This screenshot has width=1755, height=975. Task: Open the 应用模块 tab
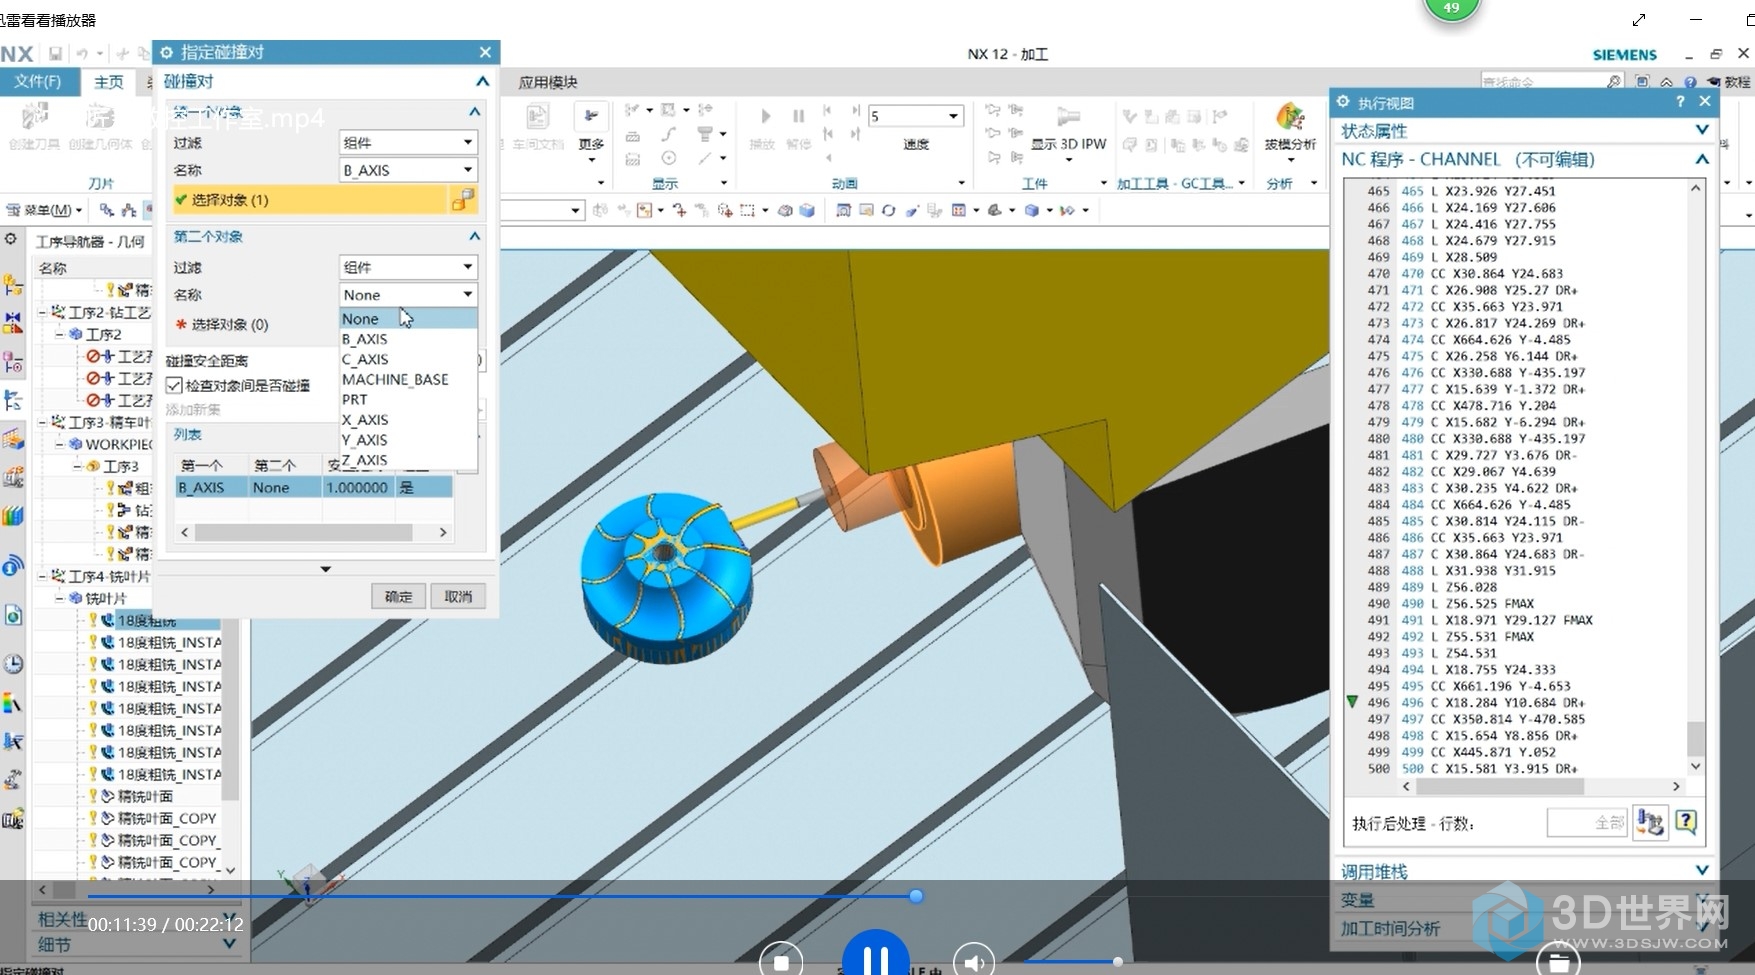click(x=548, y=82)
